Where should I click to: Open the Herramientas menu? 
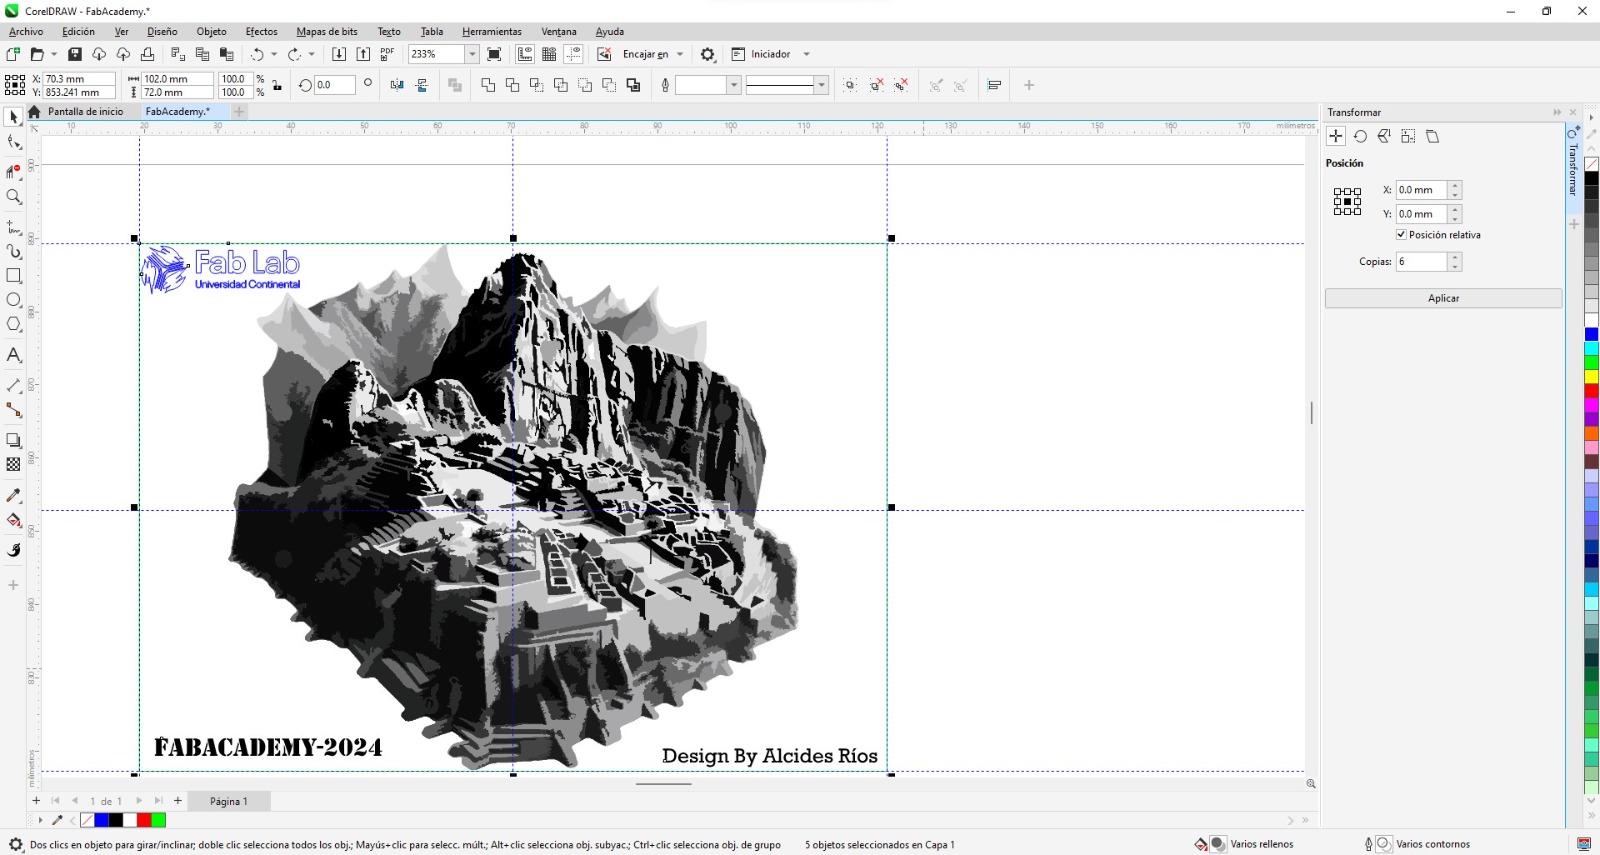[491, 32]
